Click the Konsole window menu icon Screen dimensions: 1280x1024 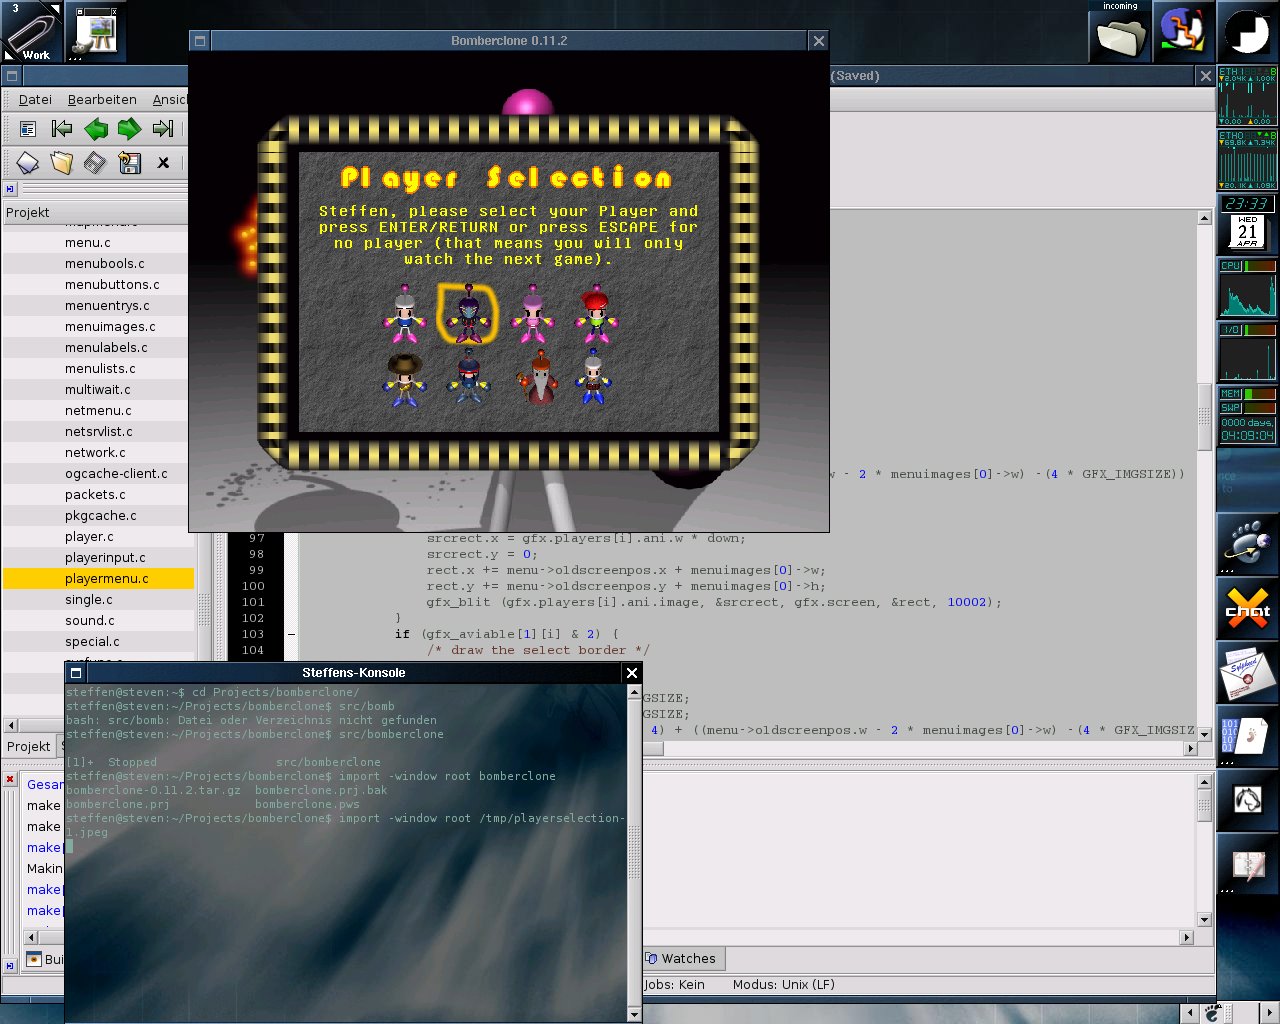tap(76, 673)
